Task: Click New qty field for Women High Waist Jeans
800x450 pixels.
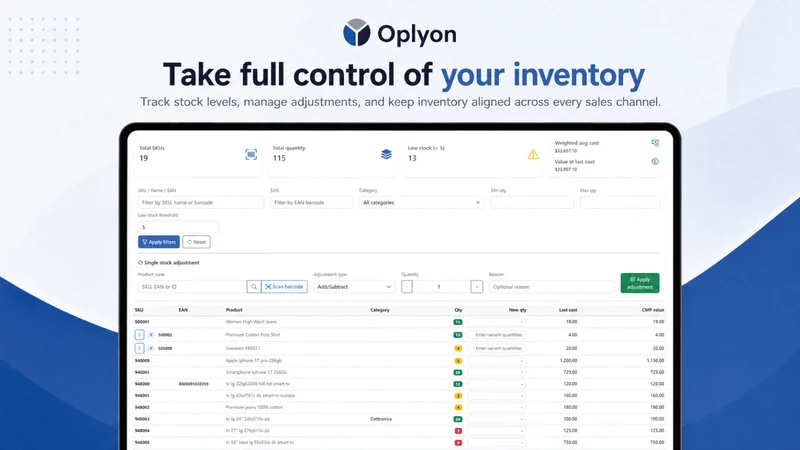Action: (x=497, y=322)
